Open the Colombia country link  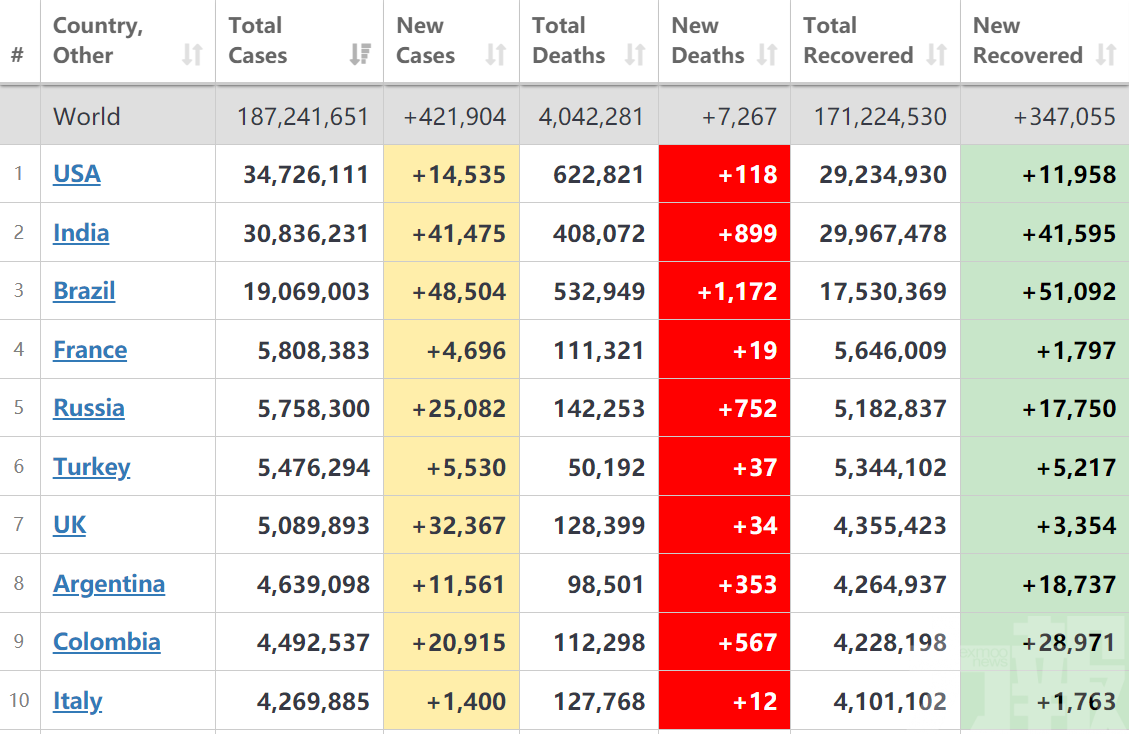[107, 643]
